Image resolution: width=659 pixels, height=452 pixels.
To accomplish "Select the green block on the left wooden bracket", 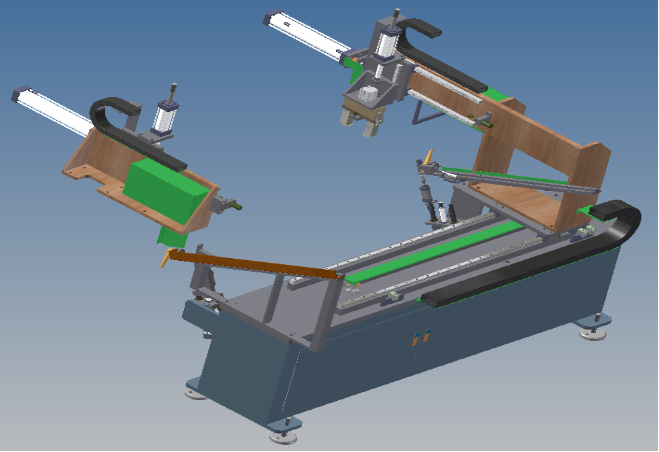I will coord(166,193).
